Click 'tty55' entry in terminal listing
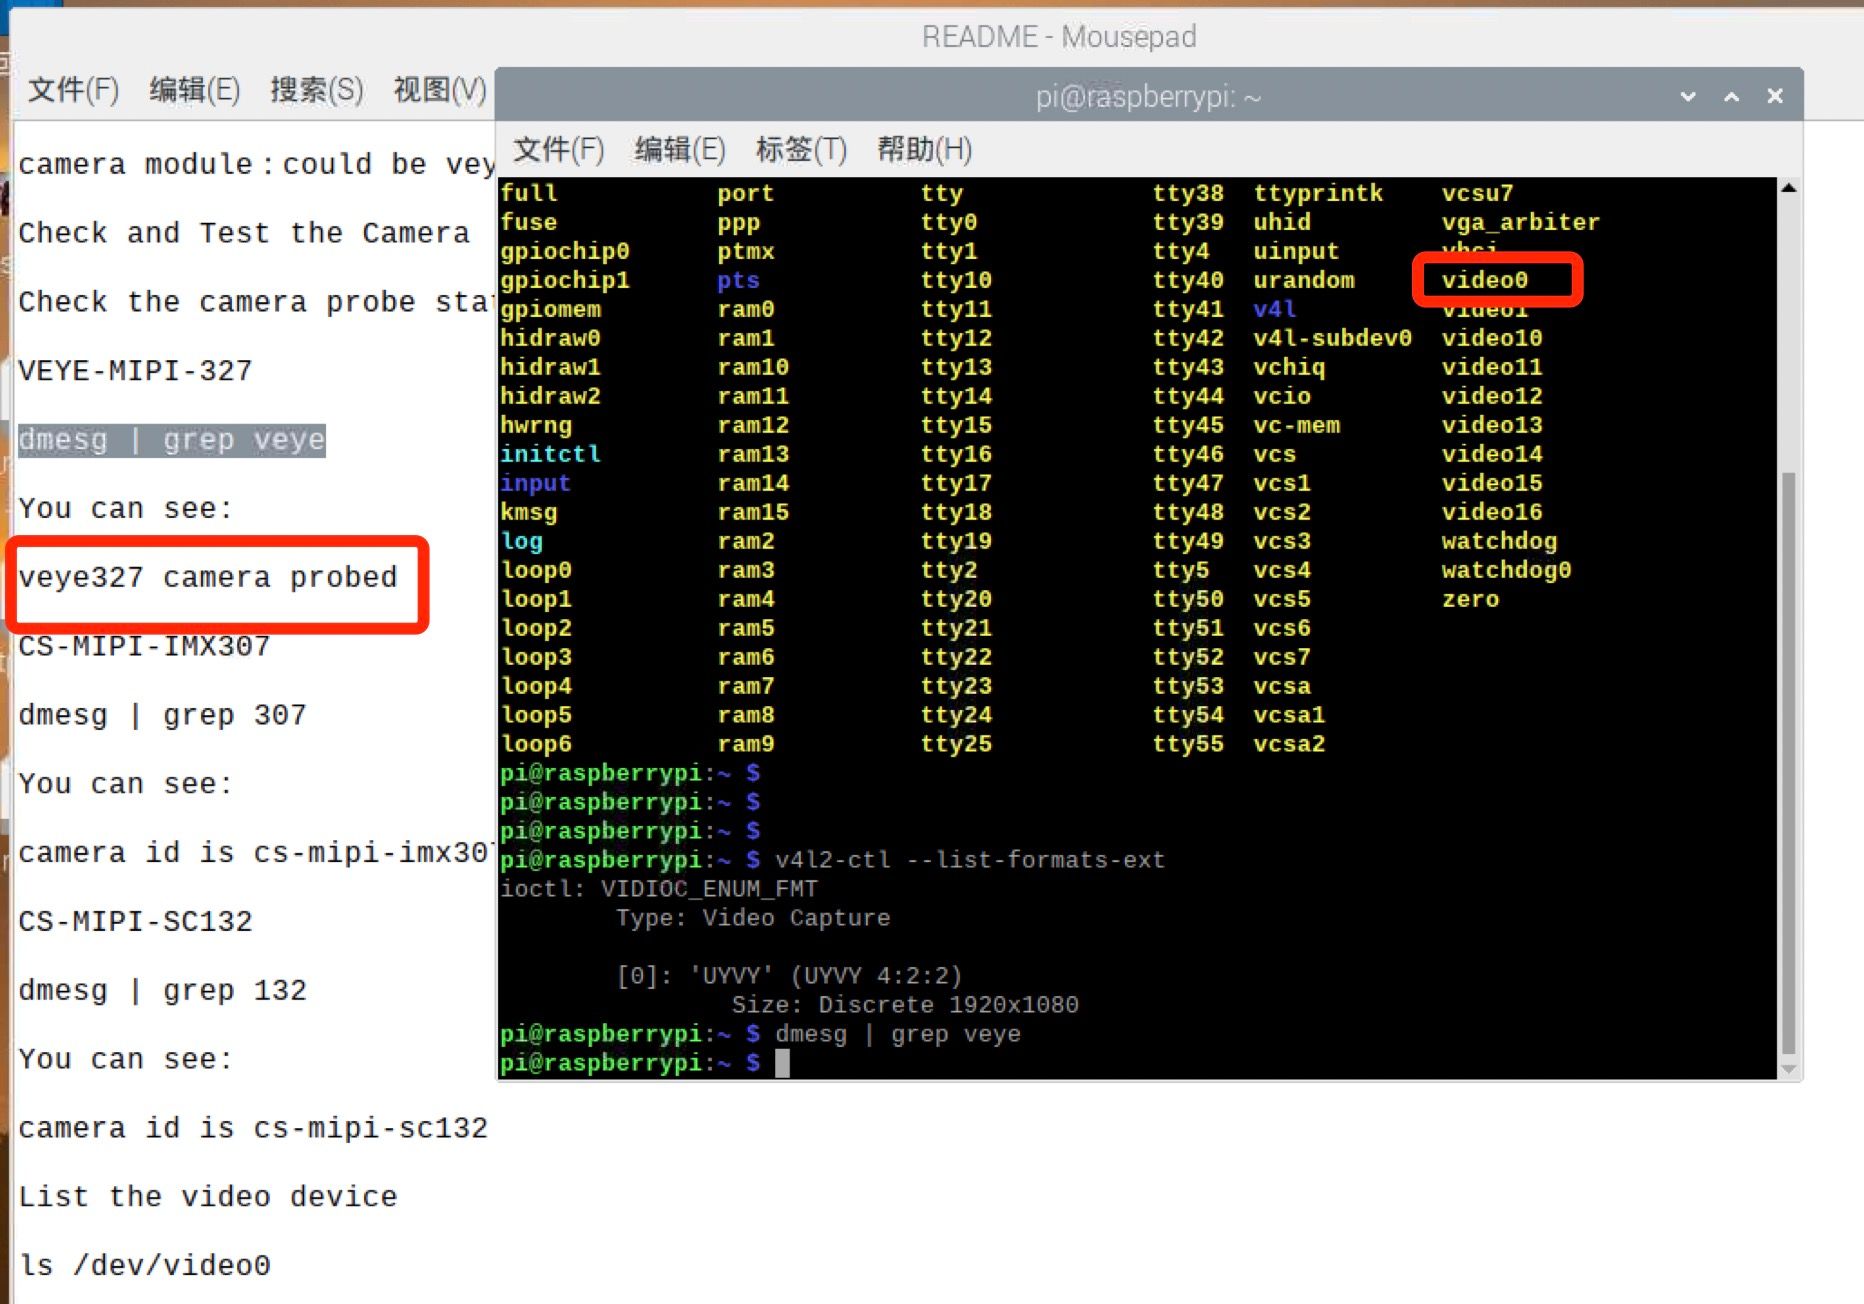Viewport: 1864px width, 1304px height. click(1188, 744)
